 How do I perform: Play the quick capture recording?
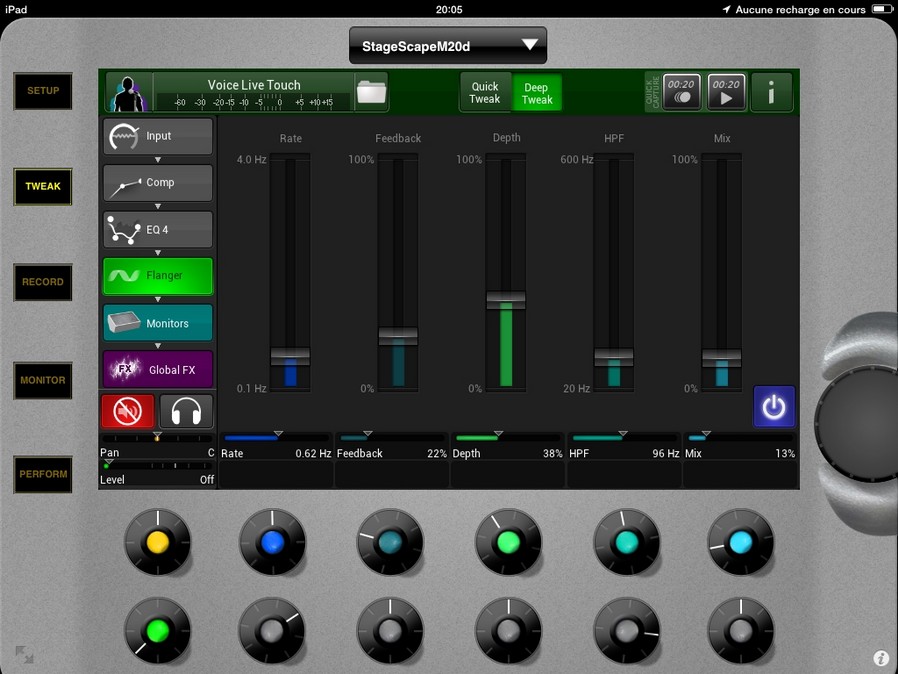[x=726, y=92]
